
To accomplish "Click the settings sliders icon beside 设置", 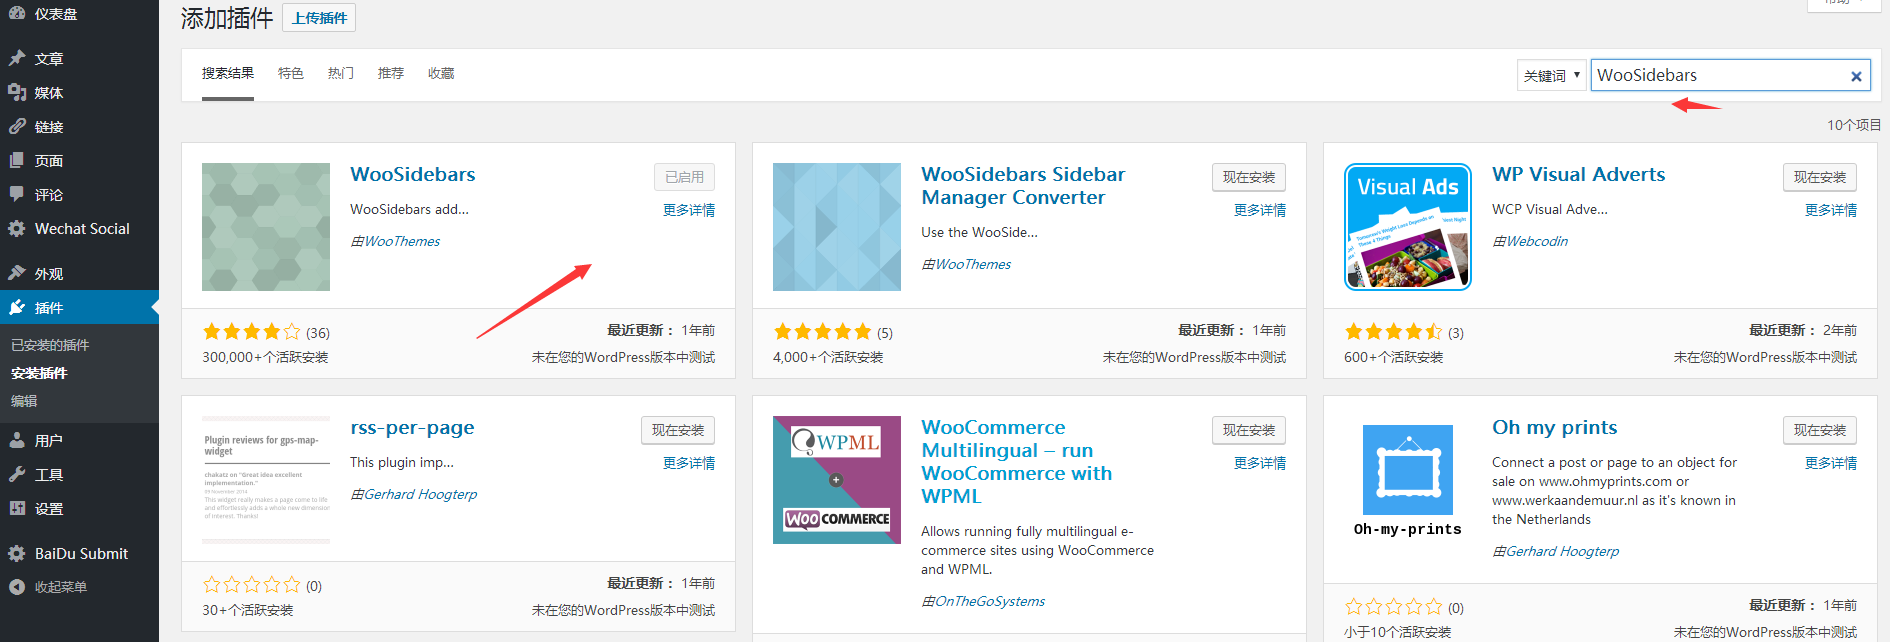I will [x=17, y=508].
